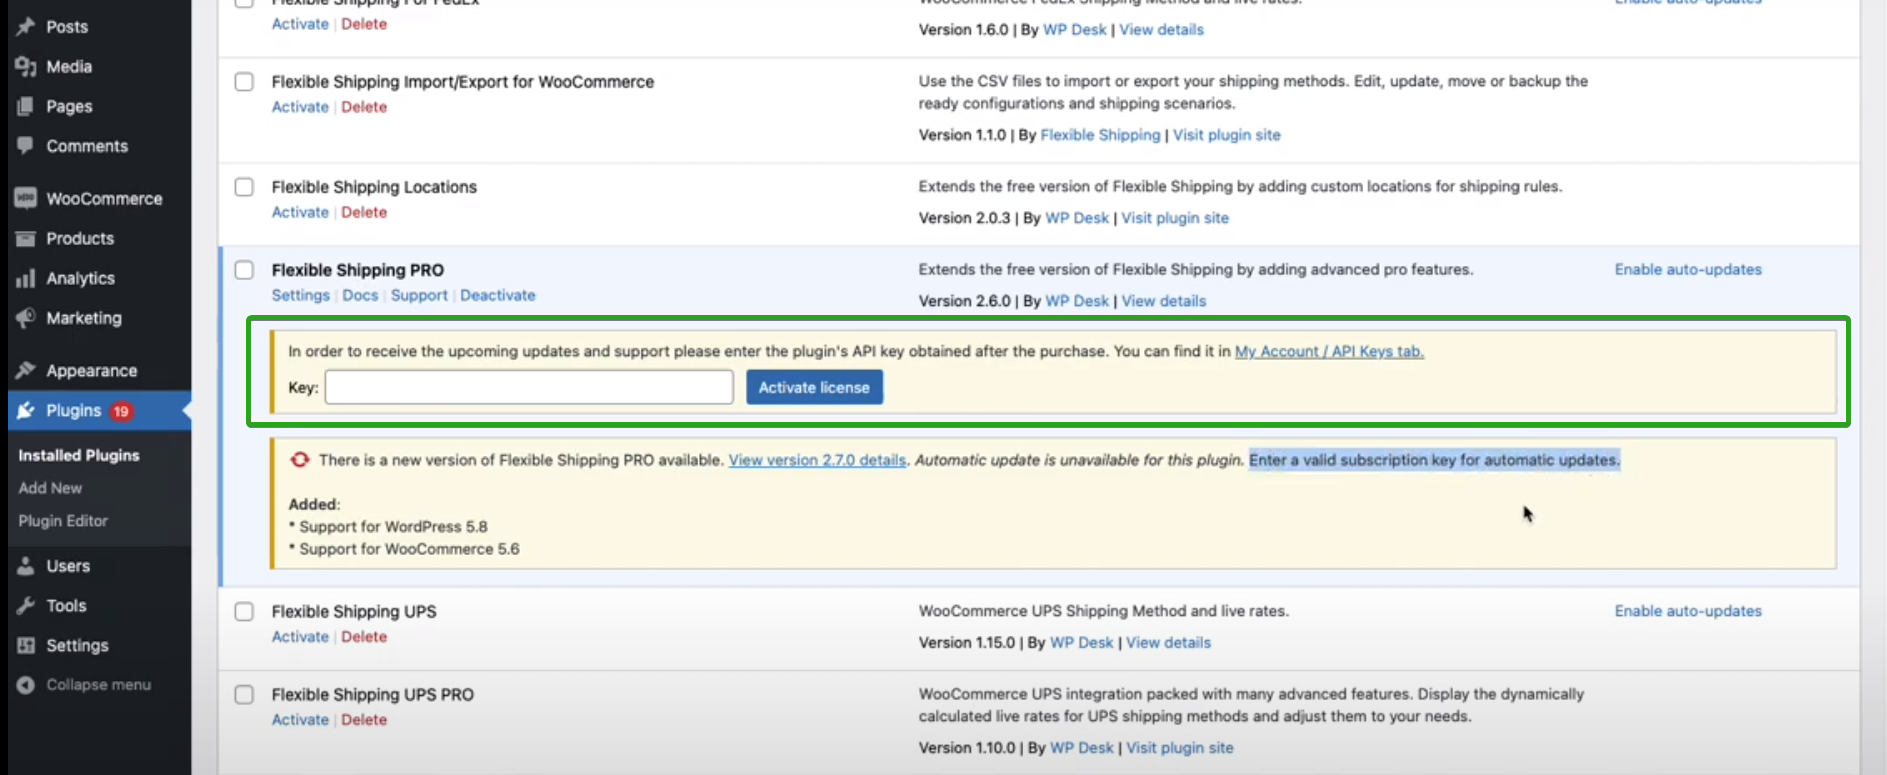Delete Flexible Shipping UPS PRO plugin
This screenshot has height=775, width=1887.
[x=364, y=720]
